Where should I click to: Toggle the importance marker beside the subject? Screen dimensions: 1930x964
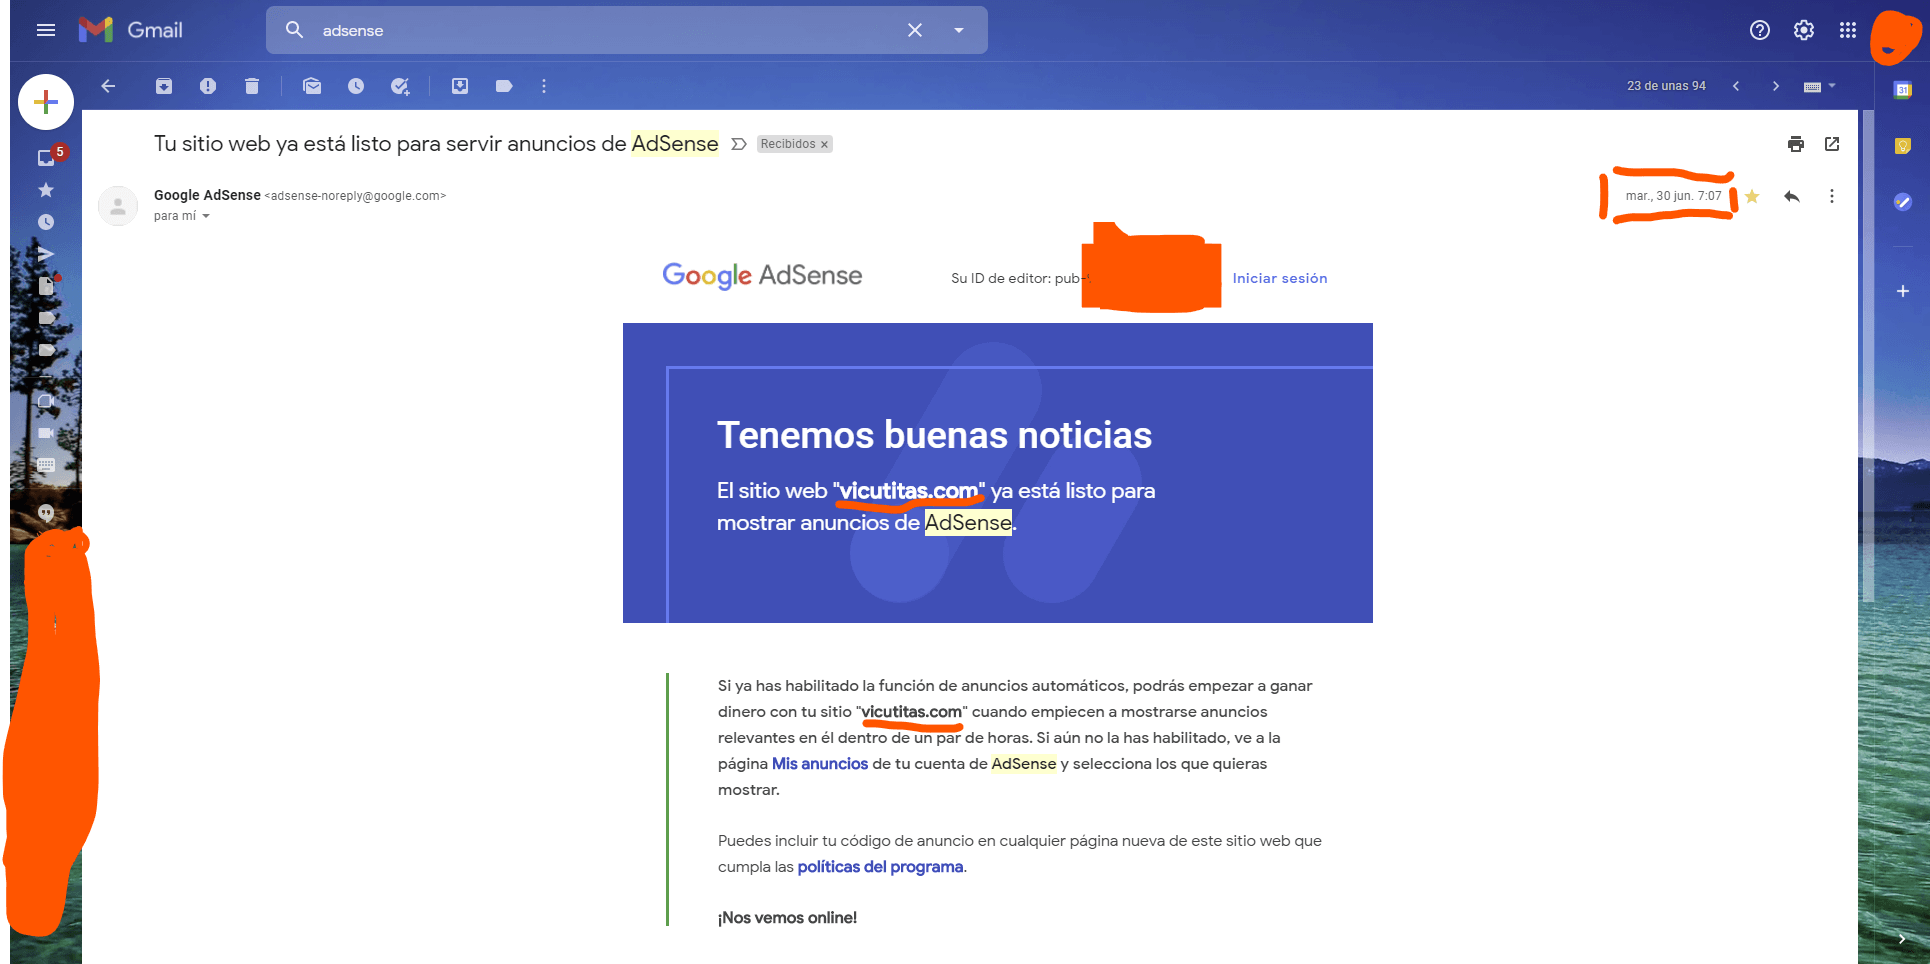click(739, 144)
